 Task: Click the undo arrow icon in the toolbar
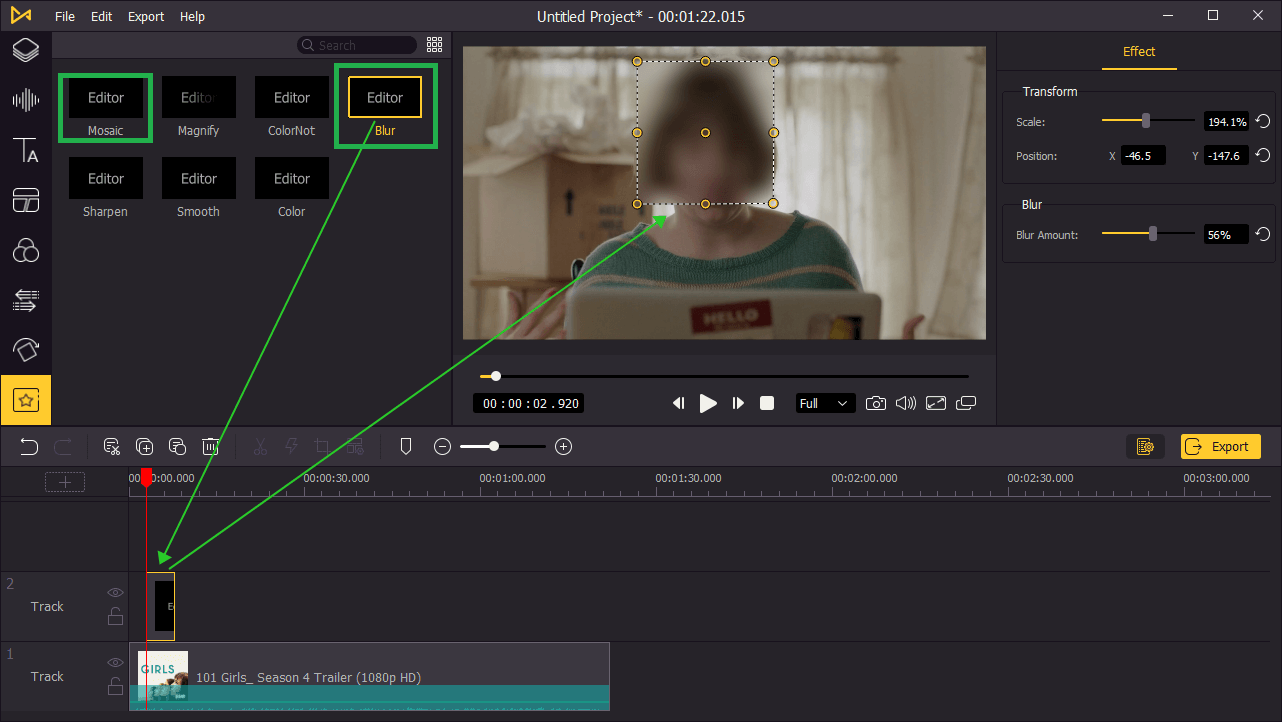[x=29, y=447]
